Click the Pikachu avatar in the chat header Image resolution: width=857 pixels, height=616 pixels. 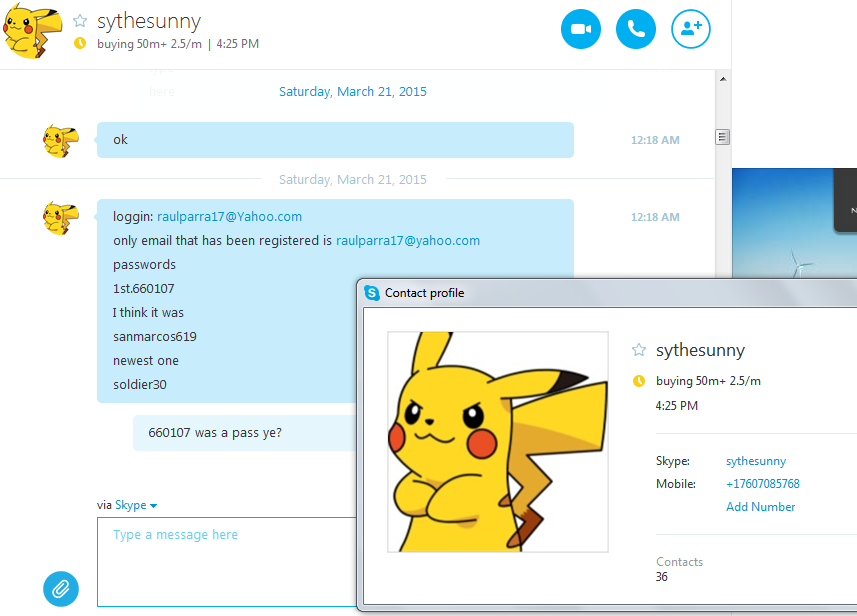pyautogui.click(x=33, y=32)
